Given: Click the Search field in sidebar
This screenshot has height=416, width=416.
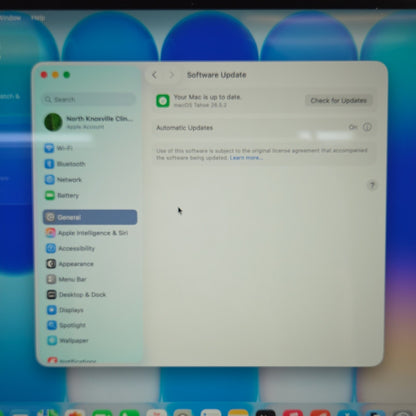Looking at the screenshot, I should pos(89,99).
